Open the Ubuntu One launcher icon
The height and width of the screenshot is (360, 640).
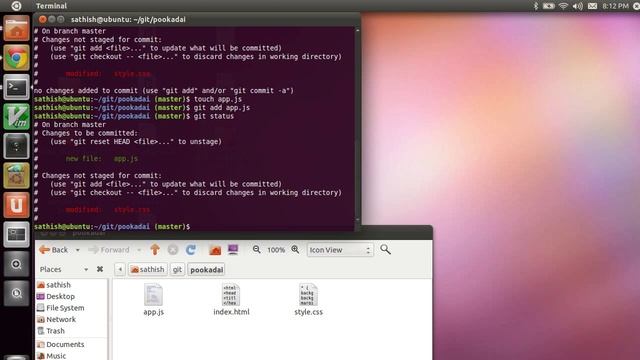point(16,205)
